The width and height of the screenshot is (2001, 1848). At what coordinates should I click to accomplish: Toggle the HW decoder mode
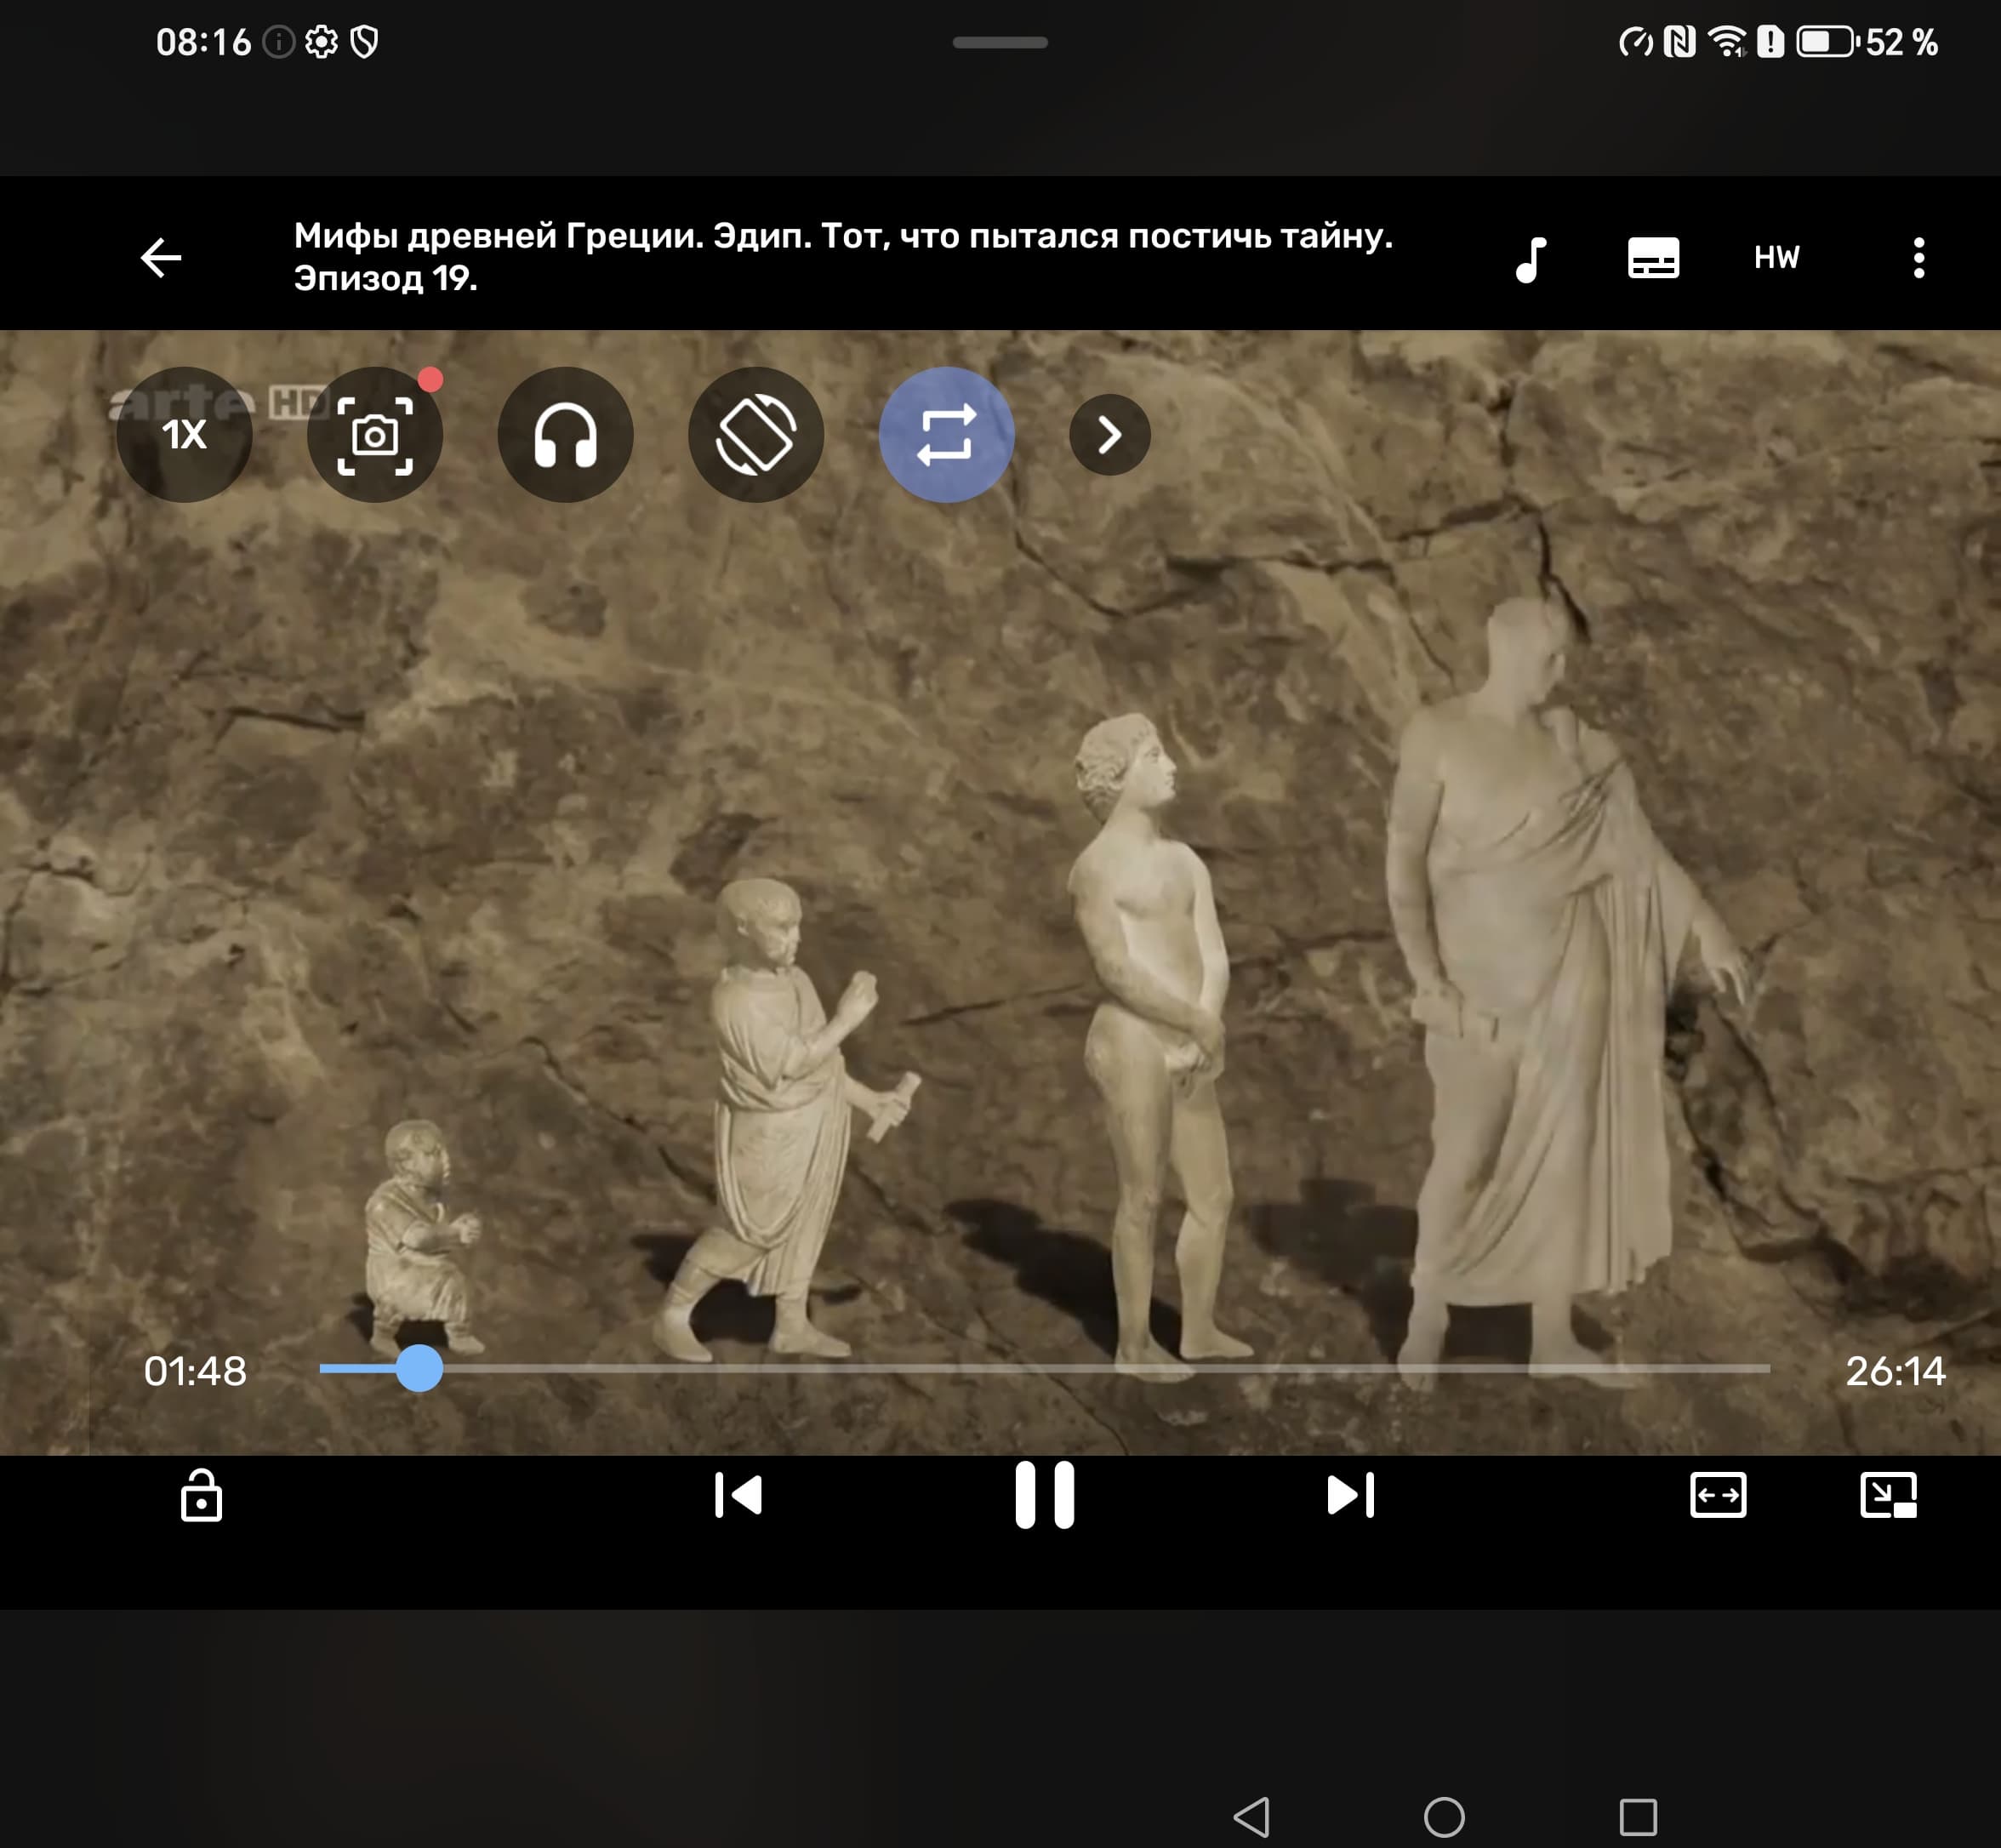[1776, 258]
